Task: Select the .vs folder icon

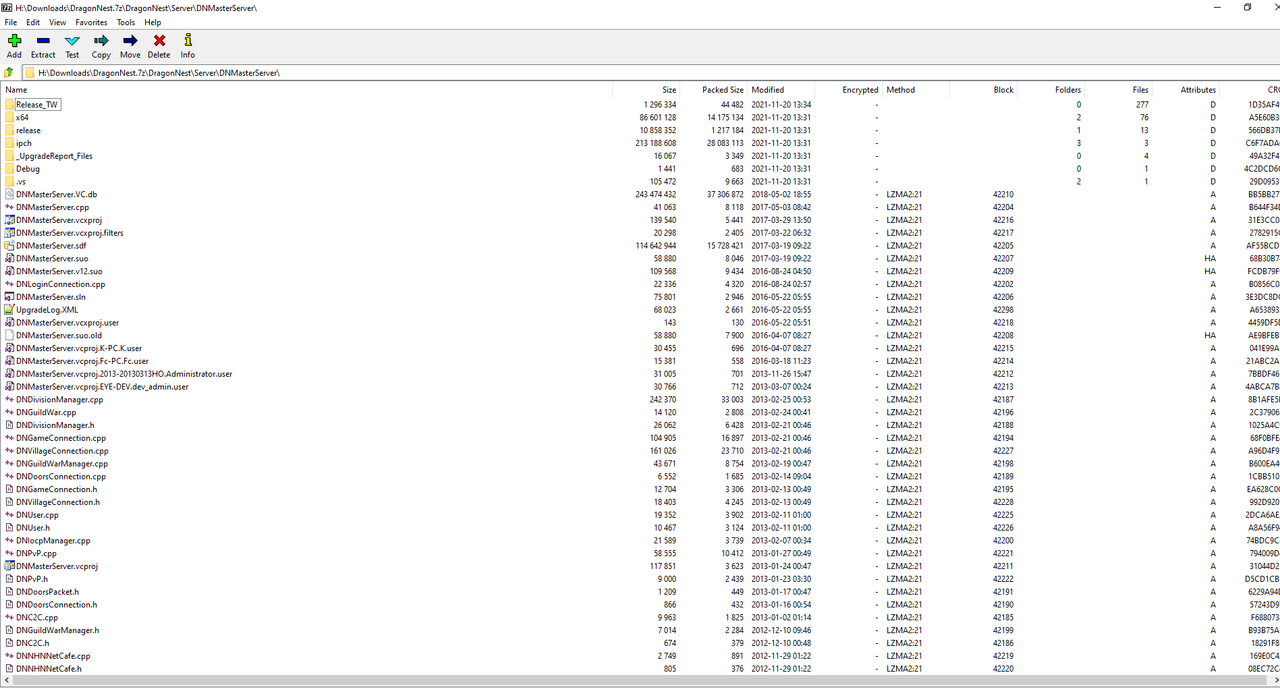Action: [x=9, y=182]
